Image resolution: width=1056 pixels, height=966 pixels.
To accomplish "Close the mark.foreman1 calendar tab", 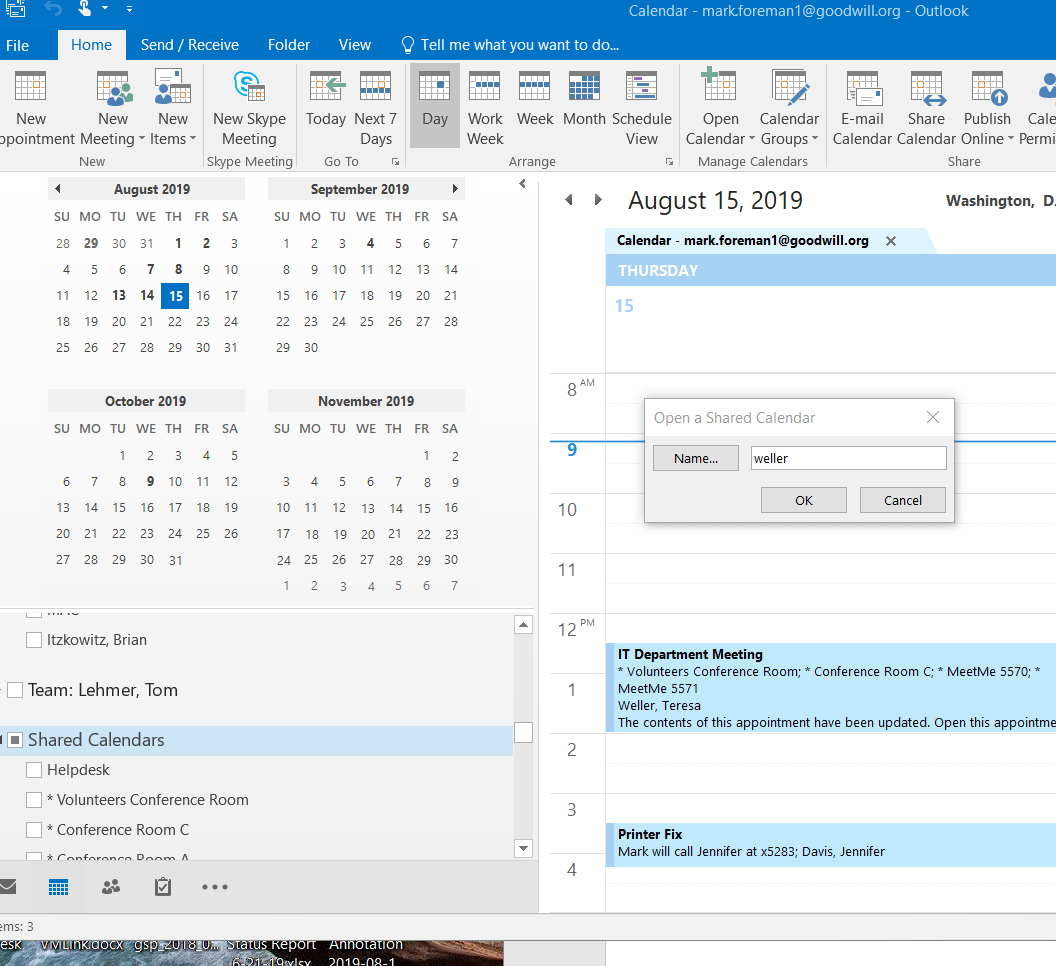I will (890, 241).
